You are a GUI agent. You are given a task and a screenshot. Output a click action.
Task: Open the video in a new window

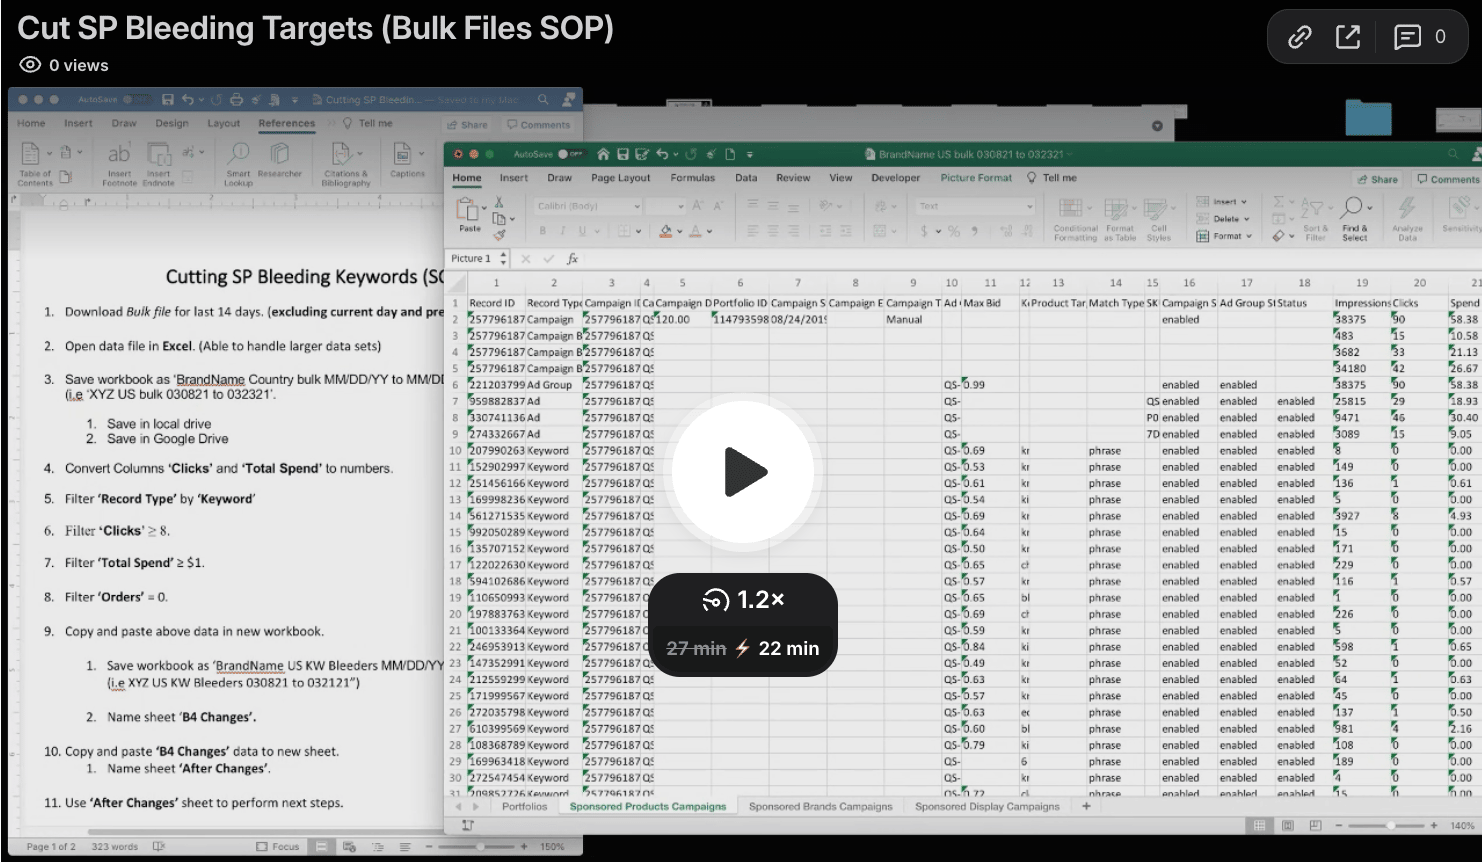[x=1348, y=38]
